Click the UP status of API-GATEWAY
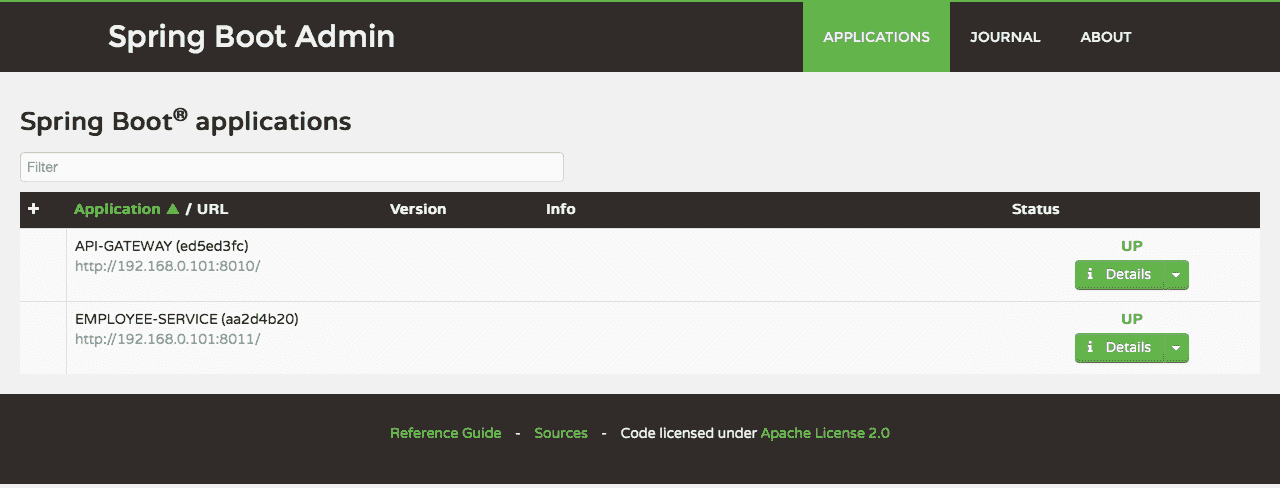Viewport: 1280px width, 488px height. 1132,246
